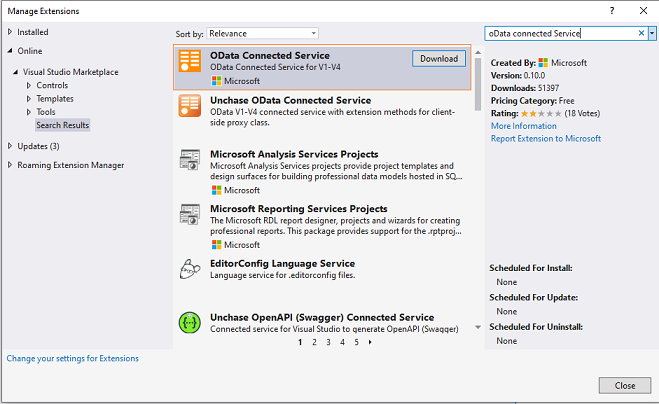The height and width of the screenshot is (404, 659).
Task: Go to results page 2
Action: (314, 341)
